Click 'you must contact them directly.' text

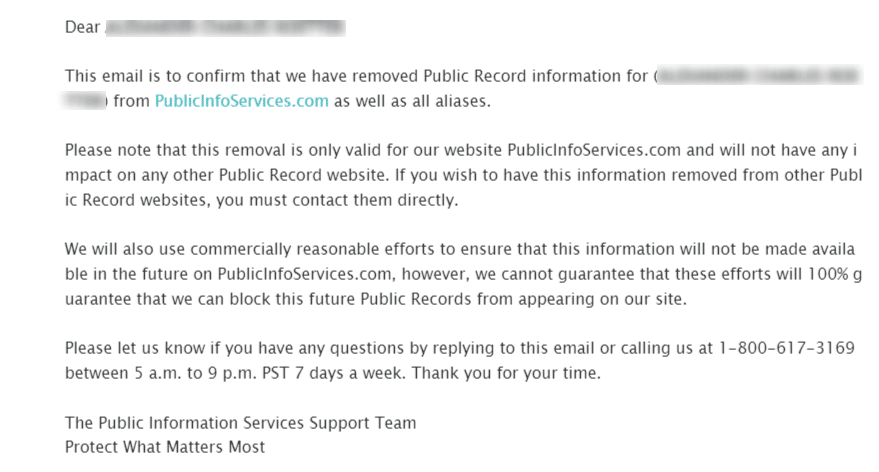(x=337, y=200)
